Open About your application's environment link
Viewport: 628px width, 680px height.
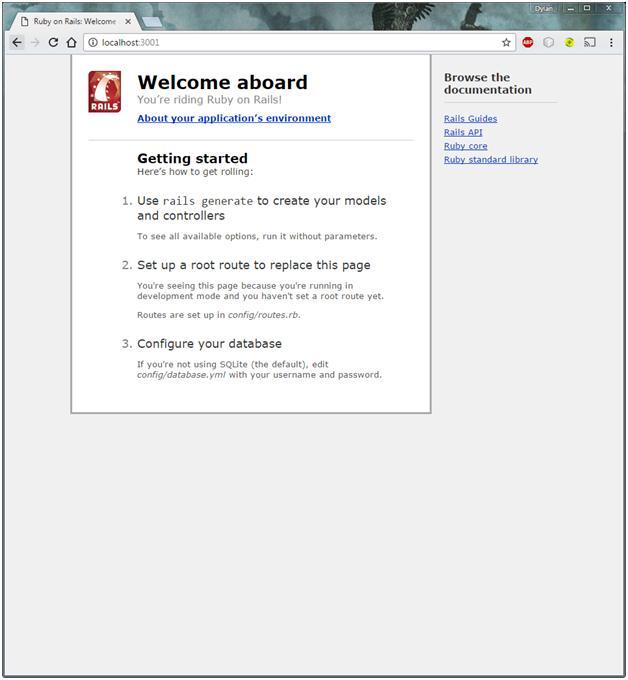[234, 118]
